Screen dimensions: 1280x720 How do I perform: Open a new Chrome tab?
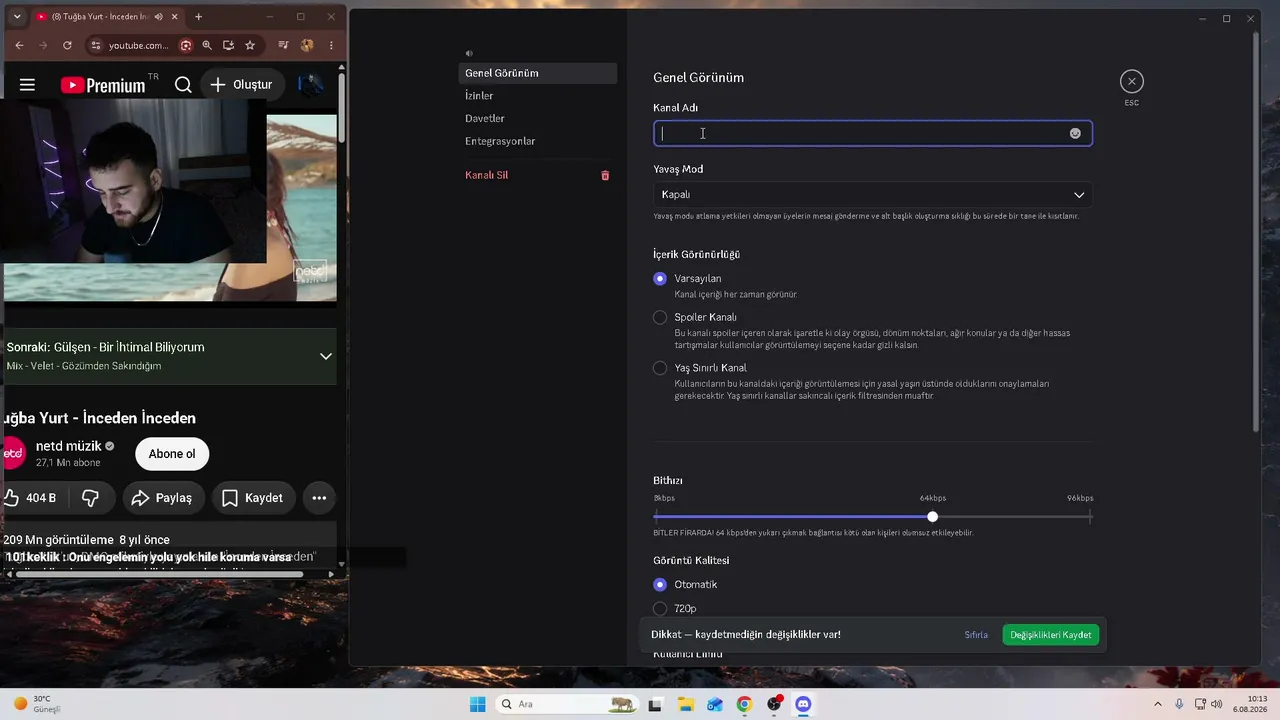pos(198,17)
